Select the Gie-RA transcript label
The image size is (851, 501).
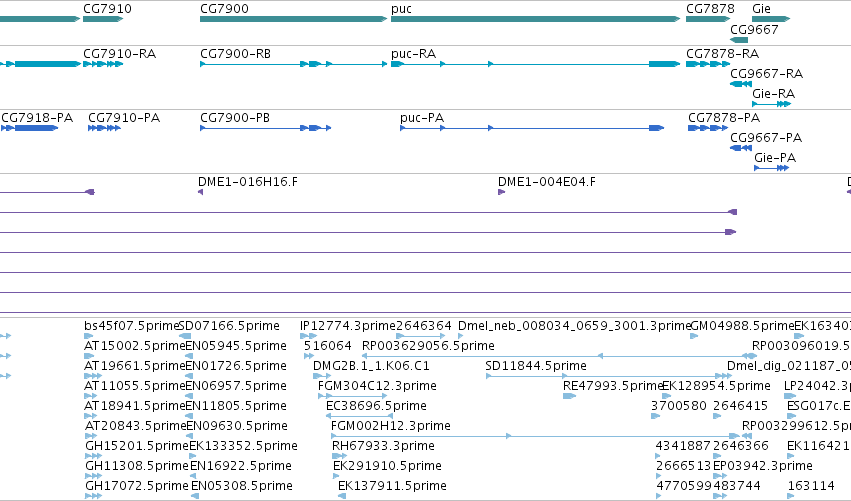click(773, 93)
